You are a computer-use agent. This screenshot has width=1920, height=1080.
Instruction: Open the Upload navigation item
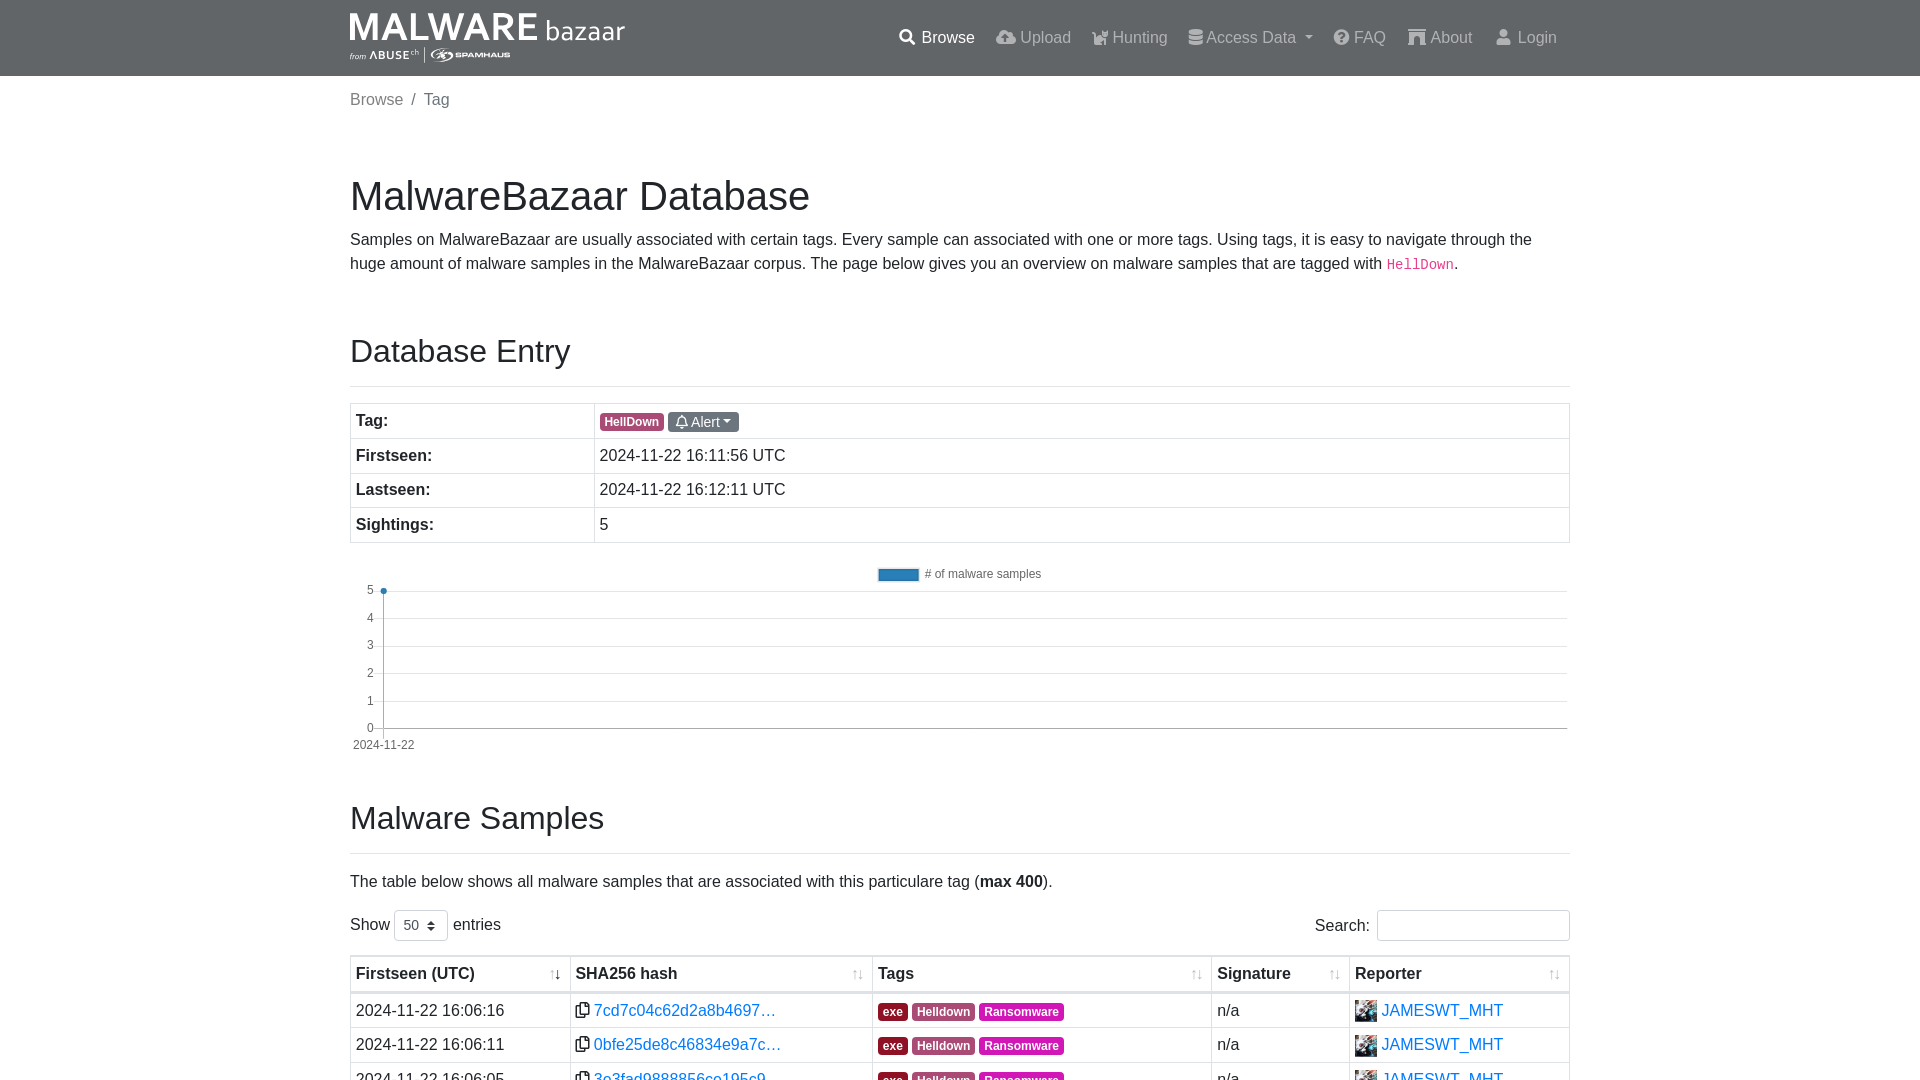pyautogui.click(x=1033, y=38)
